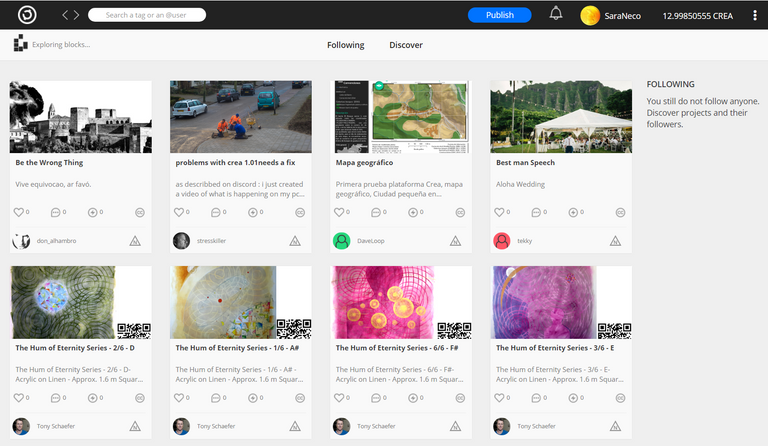This screenshot has height=446, width=768.
Task: Open stresskiller's profile name
Action: click(211, 241)
